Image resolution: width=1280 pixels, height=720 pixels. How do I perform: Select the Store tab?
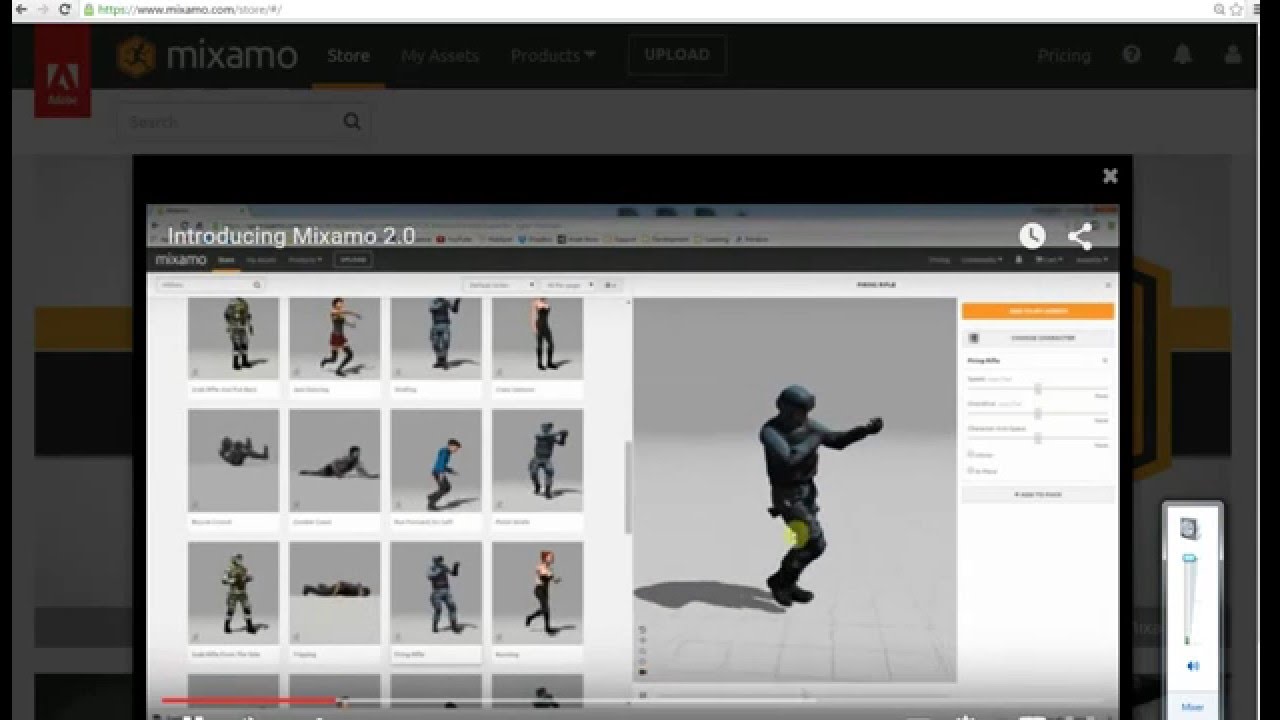[348, 56]
